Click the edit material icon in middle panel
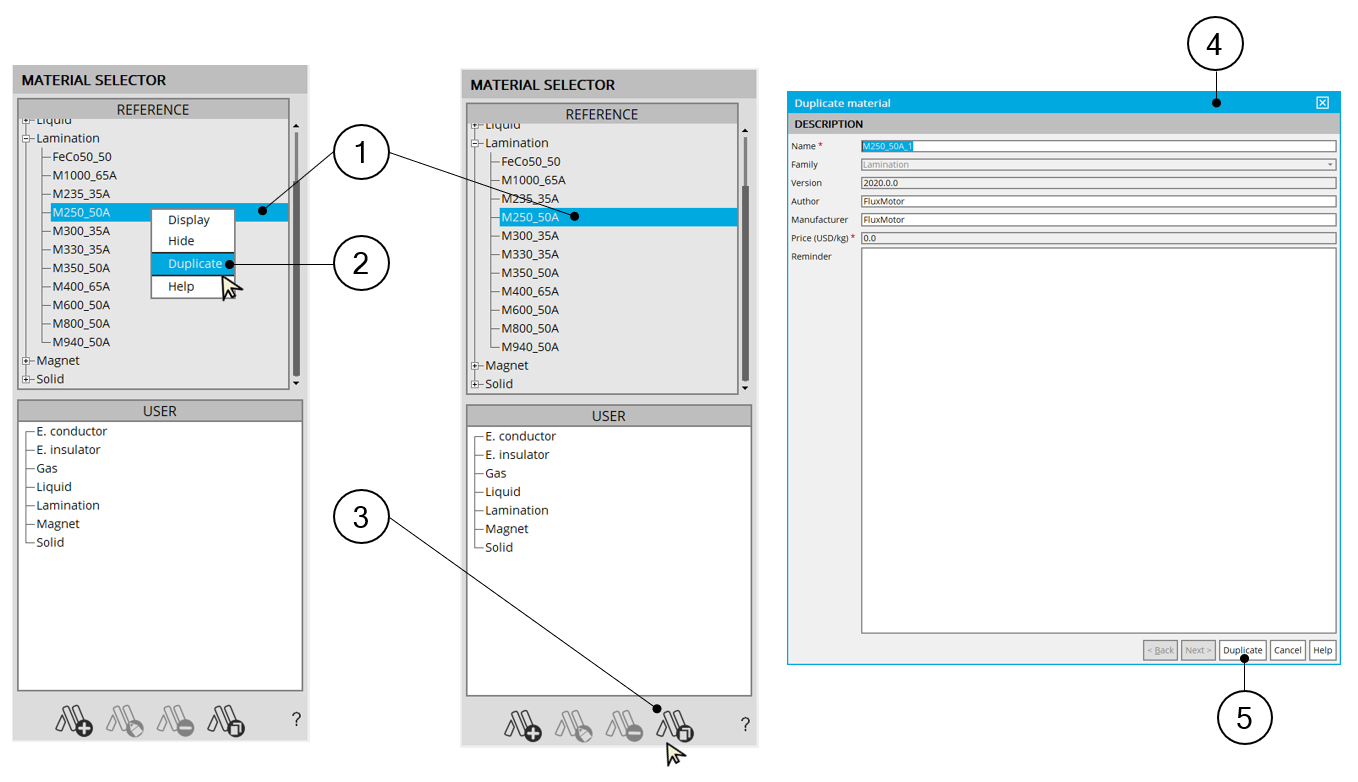The height and width of the screenshot is (782, 1358). [574, 725]
